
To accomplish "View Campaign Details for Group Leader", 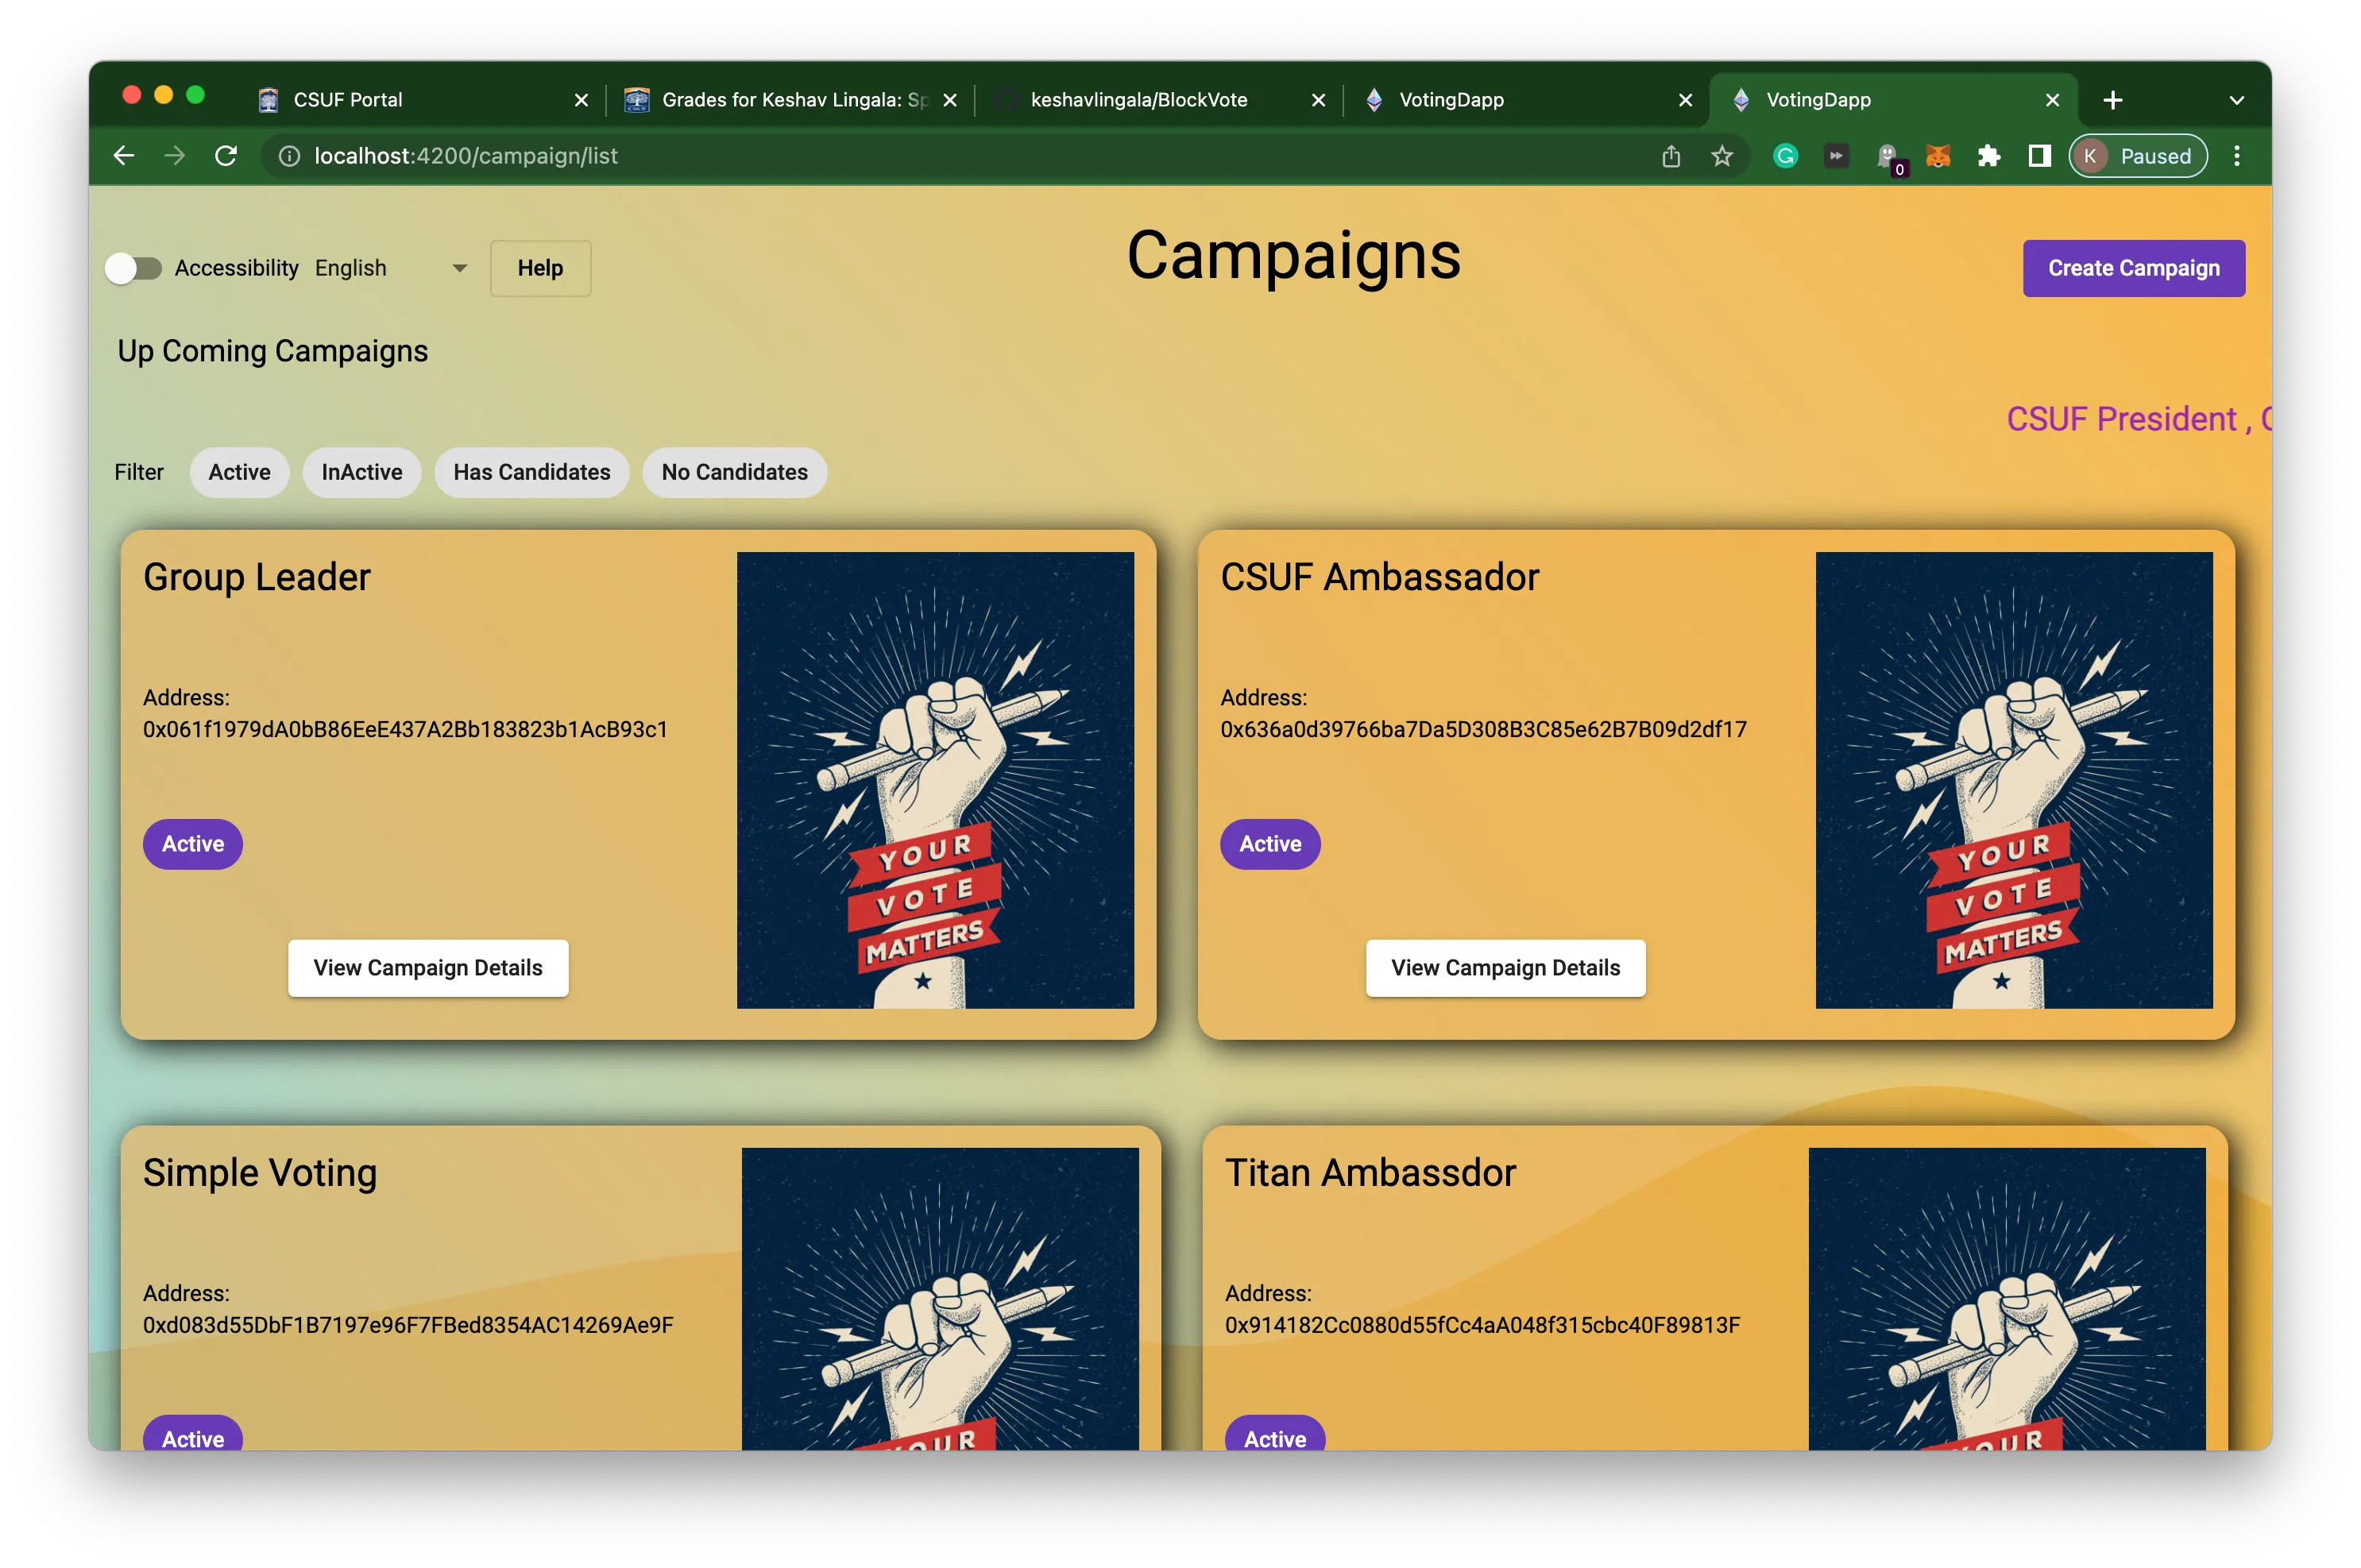I will coord(428,967).
